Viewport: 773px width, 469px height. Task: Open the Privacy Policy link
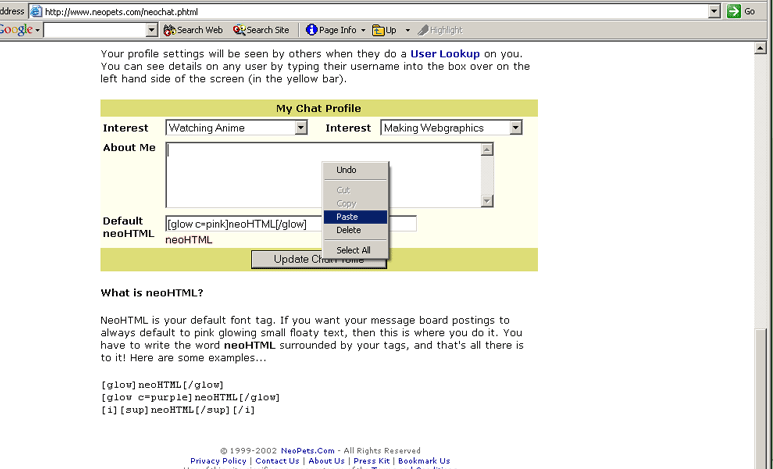pos(218,461)
